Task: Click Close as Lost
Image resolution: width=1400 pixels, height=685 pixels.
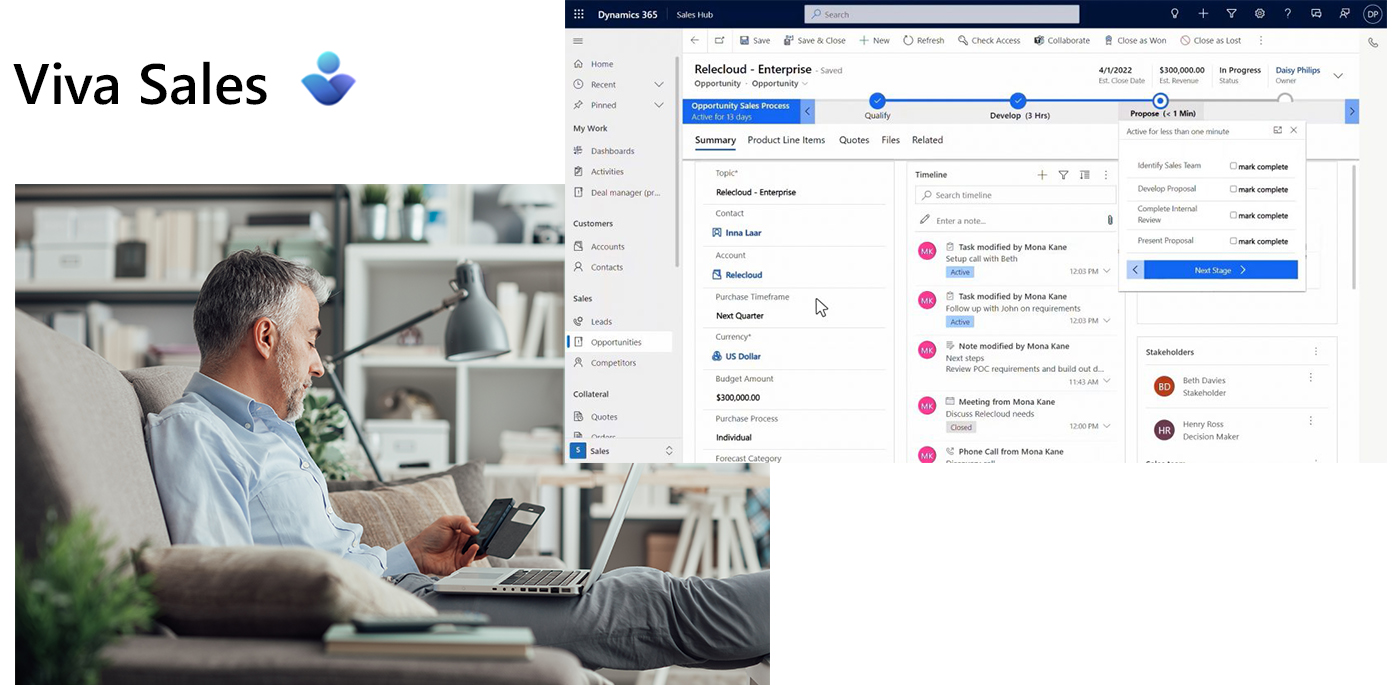Action: point(1211,41)
